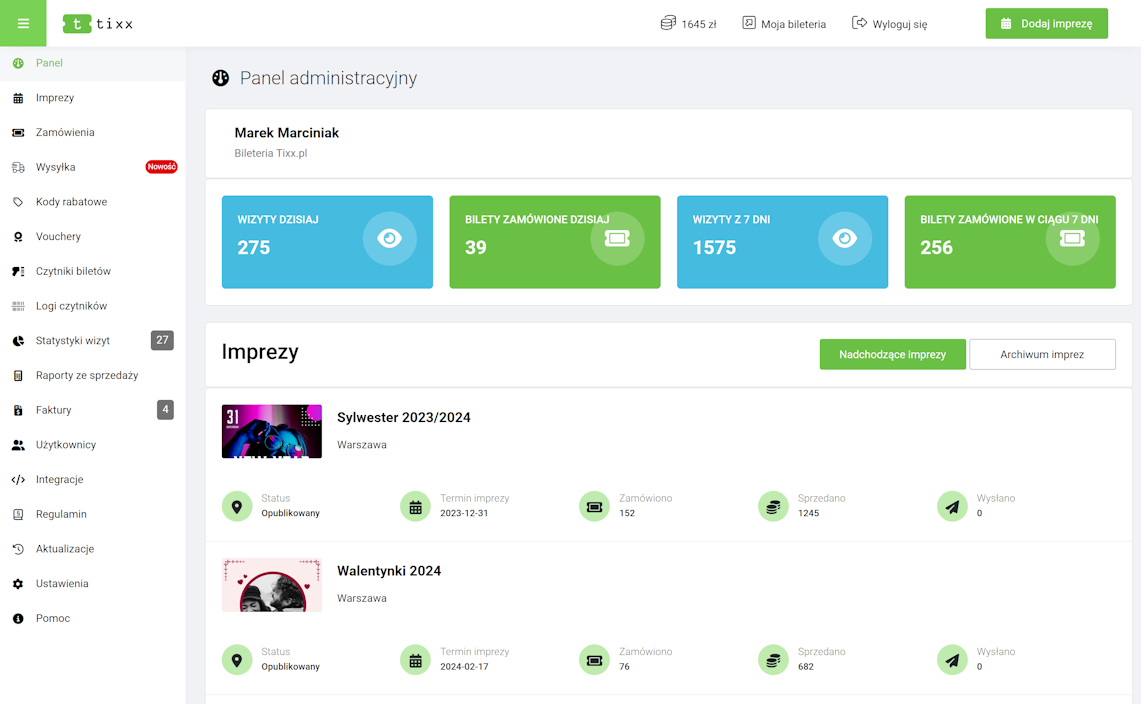This screenshot has height=704, width=1141.
Task: Open Czytniki biletów scanner icon
Action: tap(18, 271)
